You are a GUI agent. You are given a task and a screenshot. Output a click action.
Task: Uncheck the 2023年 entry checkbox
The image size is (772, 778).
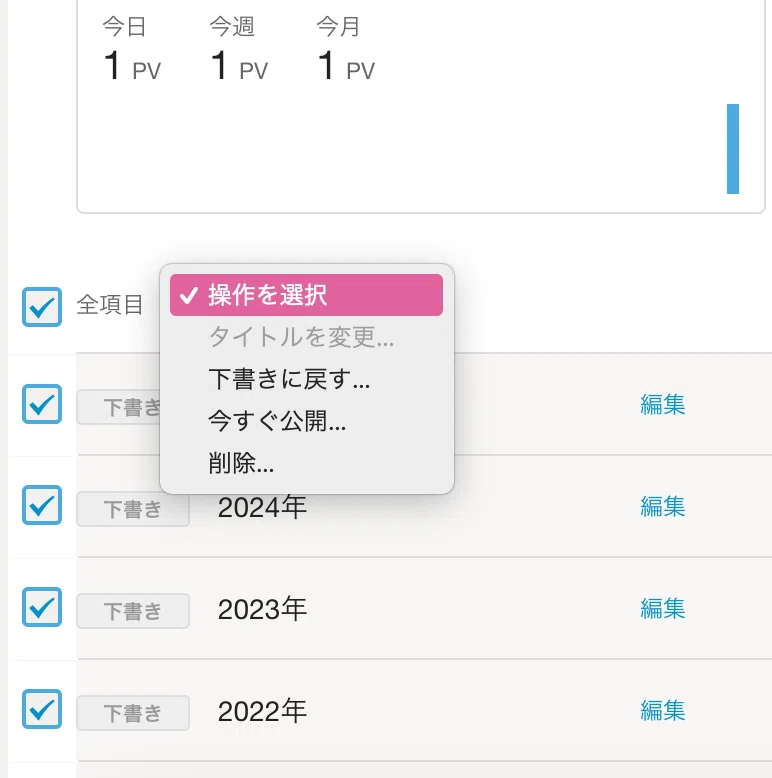point(42,607)
